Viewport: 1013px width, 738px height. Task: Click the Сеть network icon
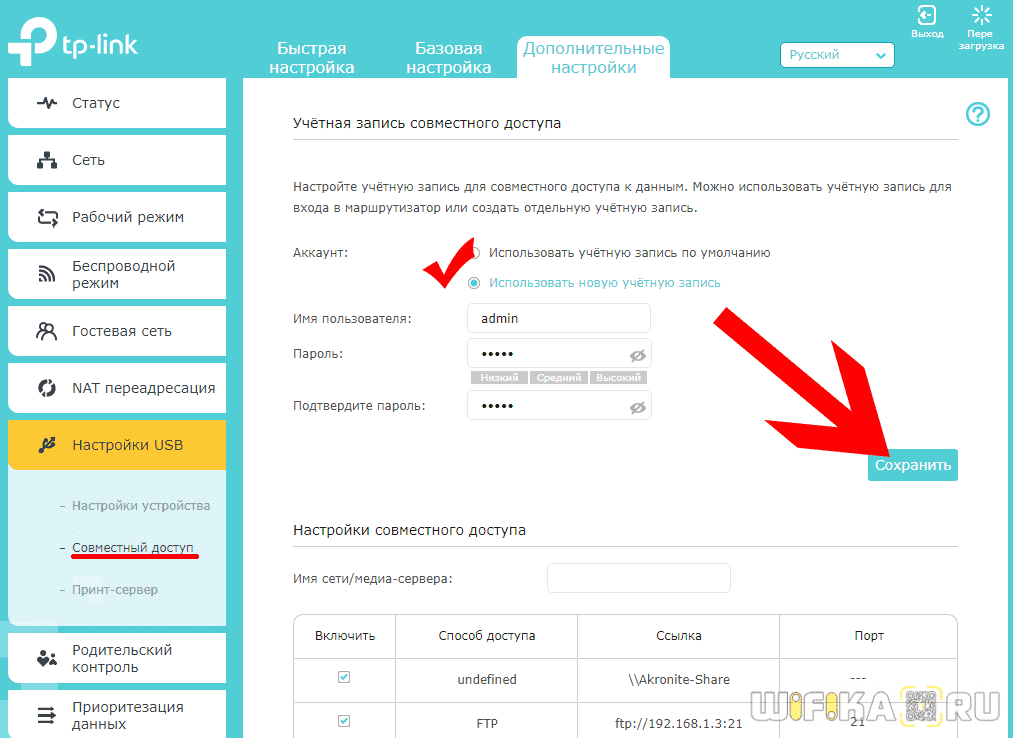pyautogui.click(x=47, y=160)
